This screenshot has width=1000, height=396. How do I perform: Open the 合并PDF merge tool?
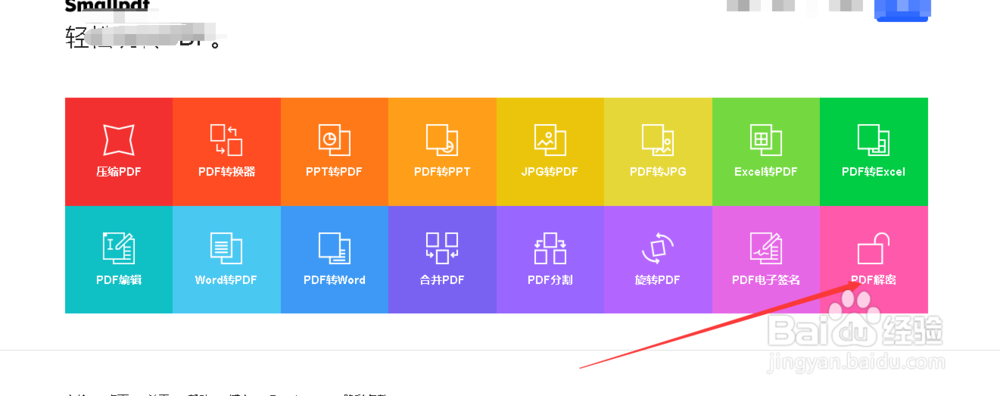pos(443,260)
